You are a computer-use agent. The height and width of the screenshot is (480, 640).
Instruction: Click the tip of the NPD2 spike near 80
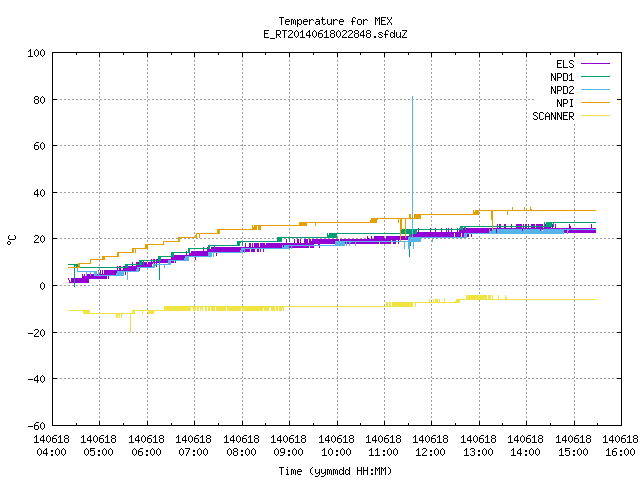(412, 97)
